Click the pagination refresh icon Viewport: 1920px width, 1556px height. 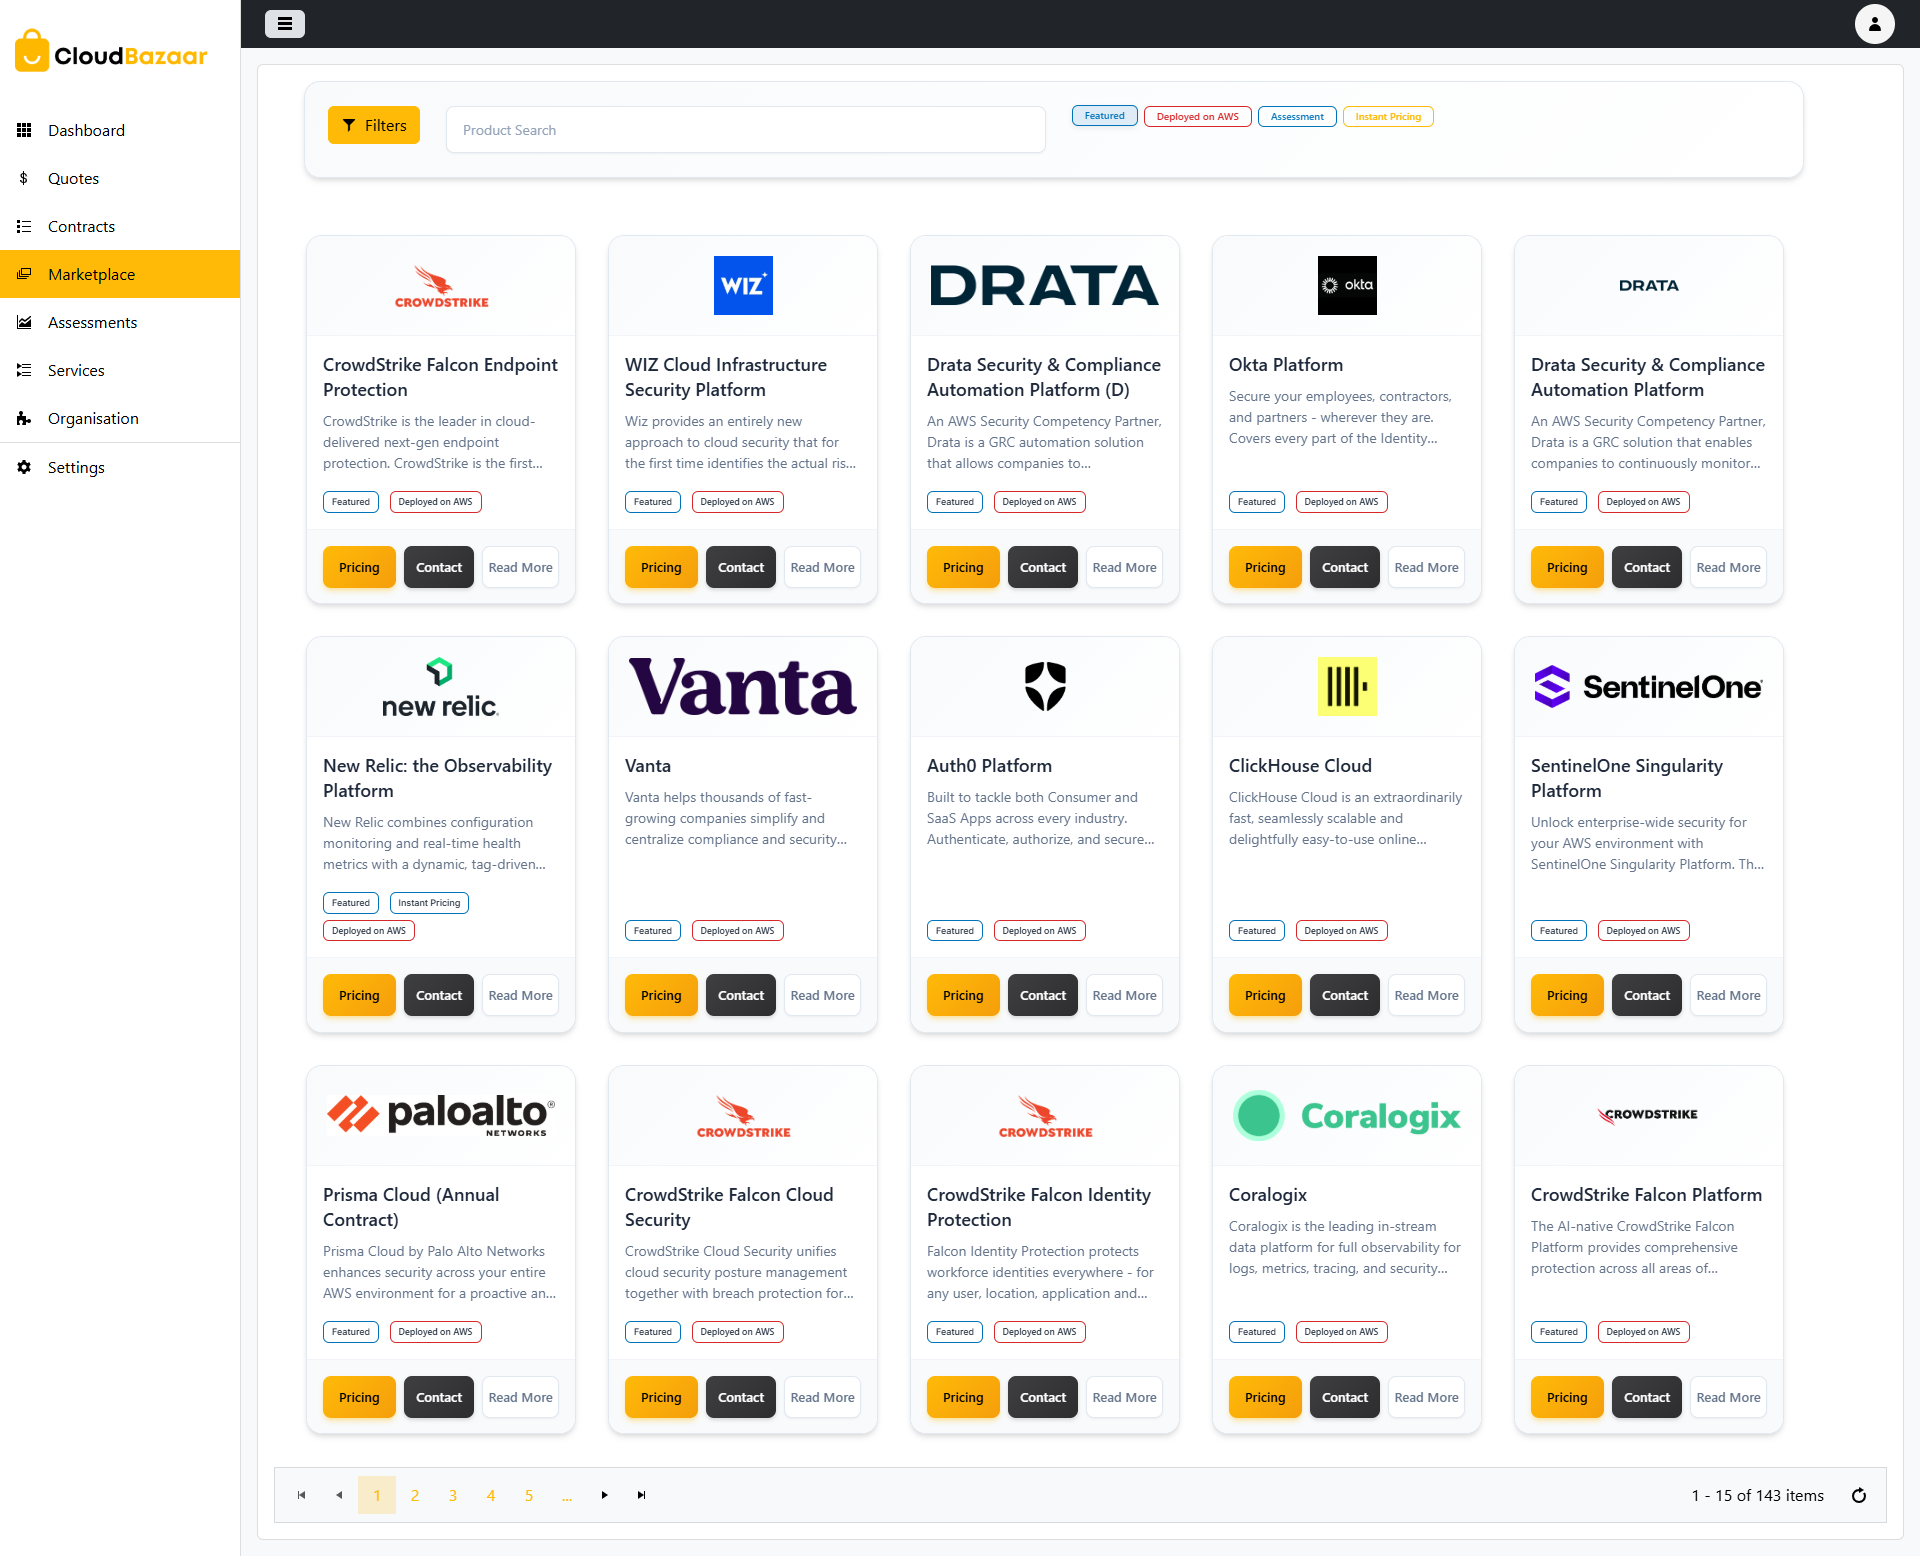coord(1859,1495)
